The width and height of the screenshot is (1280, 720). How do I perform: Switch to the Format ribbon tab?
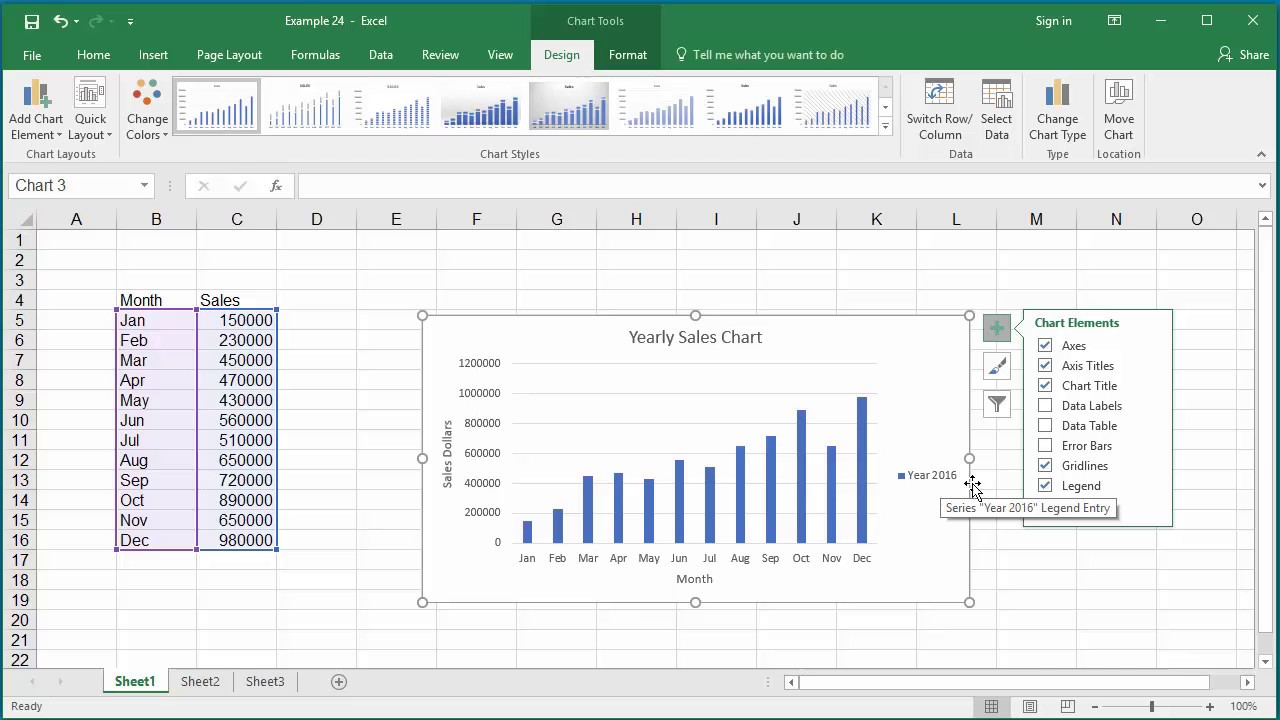627,55
